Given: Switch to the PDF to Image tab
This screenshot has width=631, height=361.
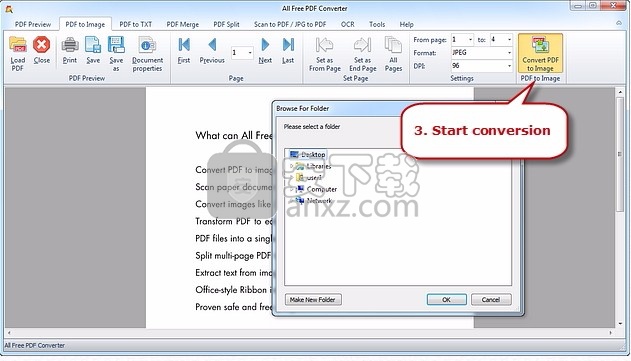Looking at the screenshot, I should [x=85, y=24].
